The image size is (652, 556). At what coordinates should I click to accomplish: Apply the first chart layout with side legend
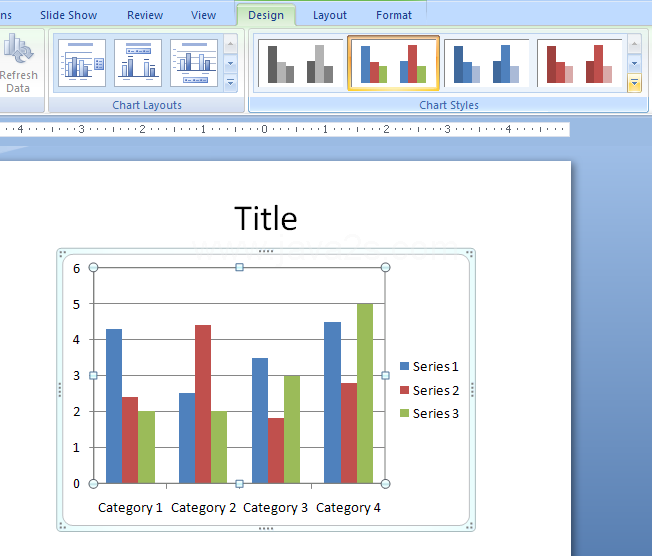pyautogui.click(x=82, y=63)
